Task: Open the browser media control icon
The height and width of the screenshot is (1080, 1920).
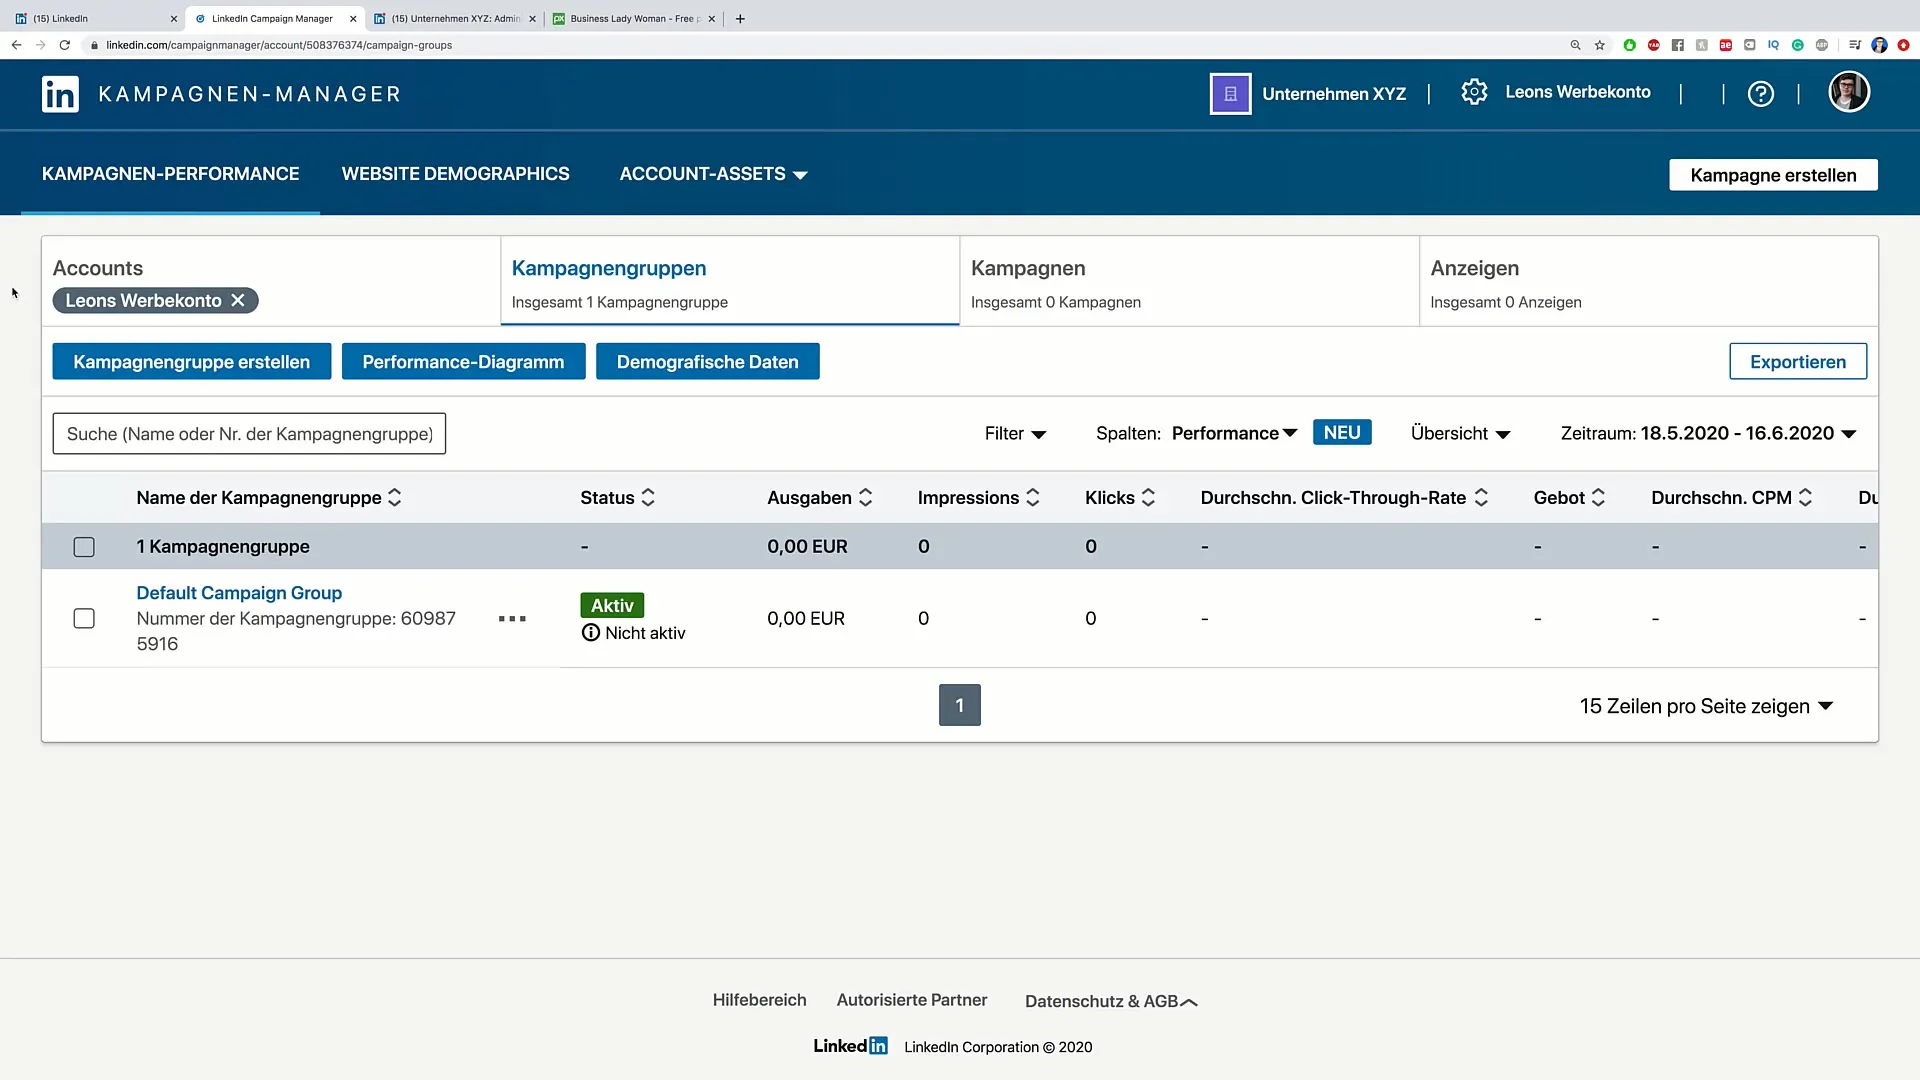Action: (x=1855, y=45)
